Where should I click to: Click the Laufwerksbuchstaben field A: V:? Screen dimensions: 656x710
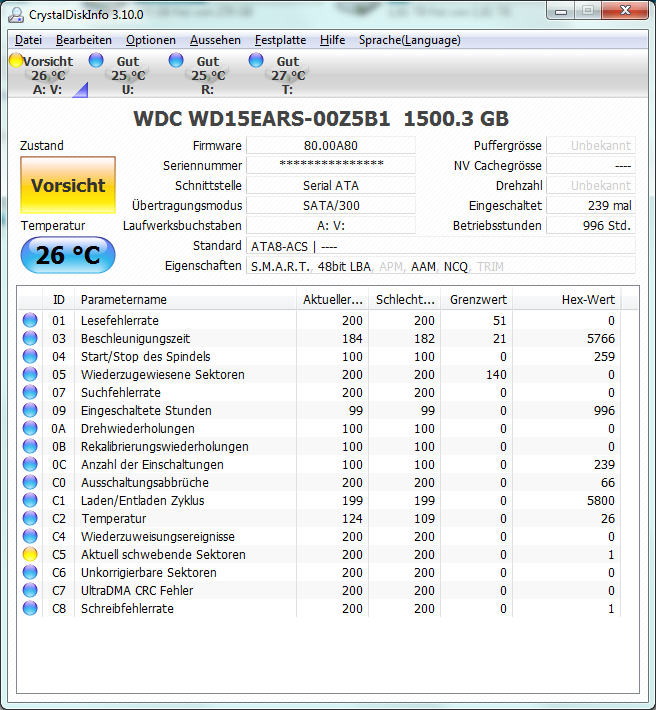click(x=331, y=225)
